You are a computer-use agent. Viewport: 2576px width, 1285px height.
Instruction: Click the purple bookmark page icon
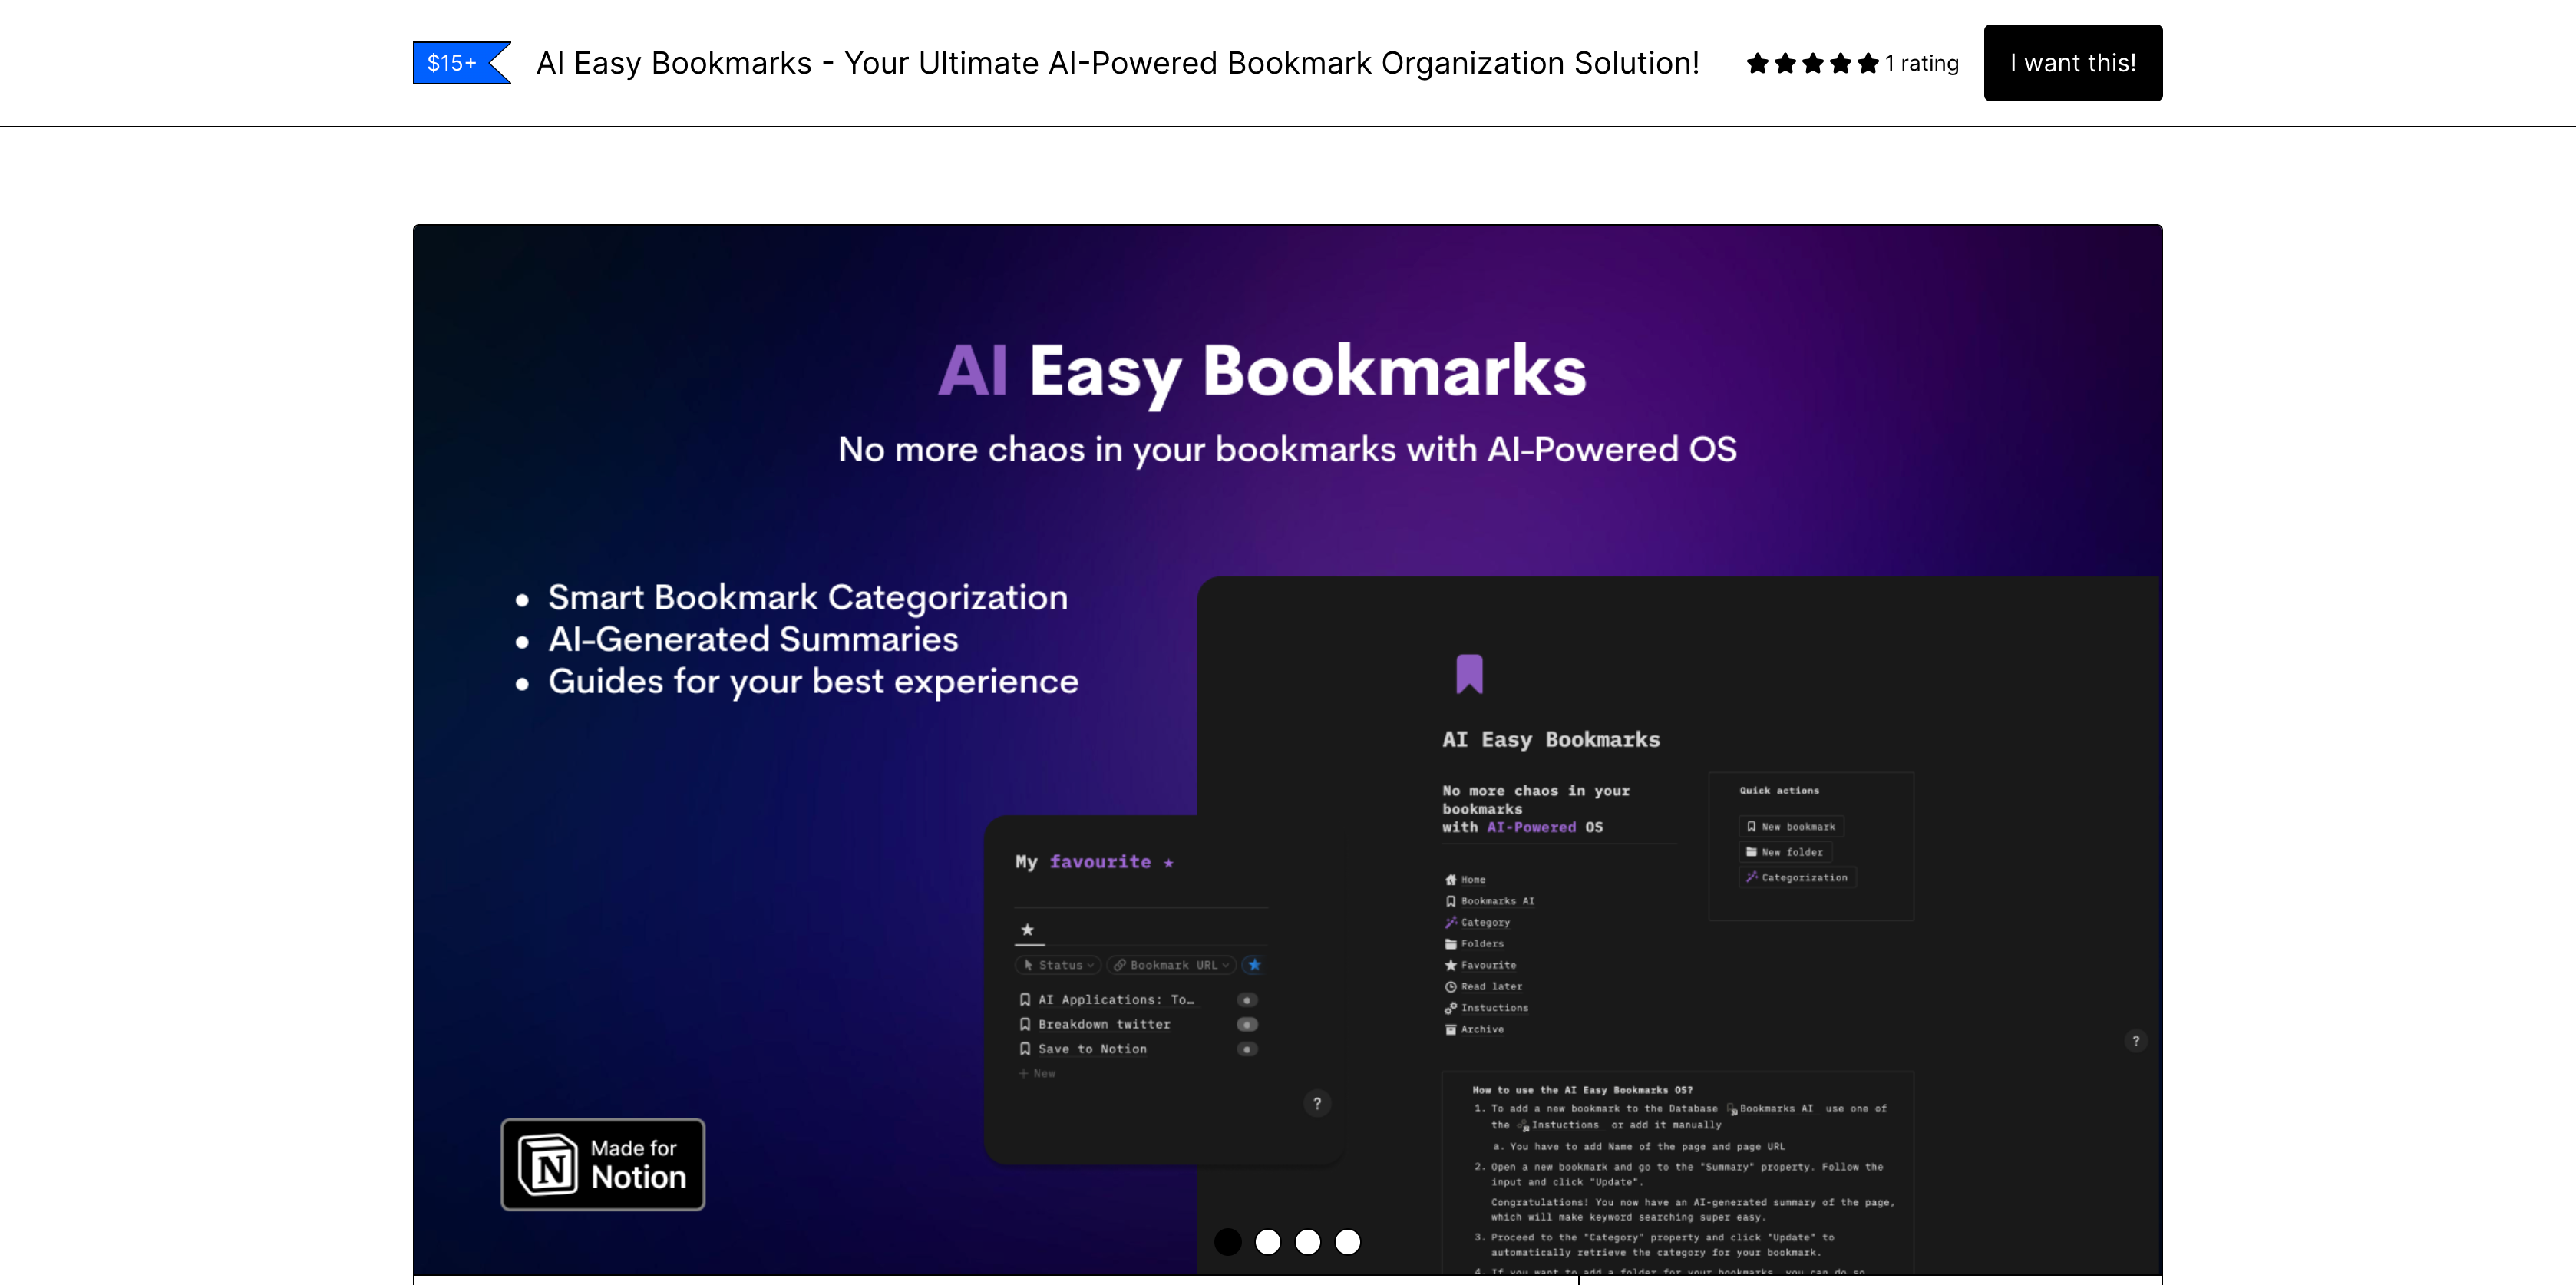(x=1468, y=673)
